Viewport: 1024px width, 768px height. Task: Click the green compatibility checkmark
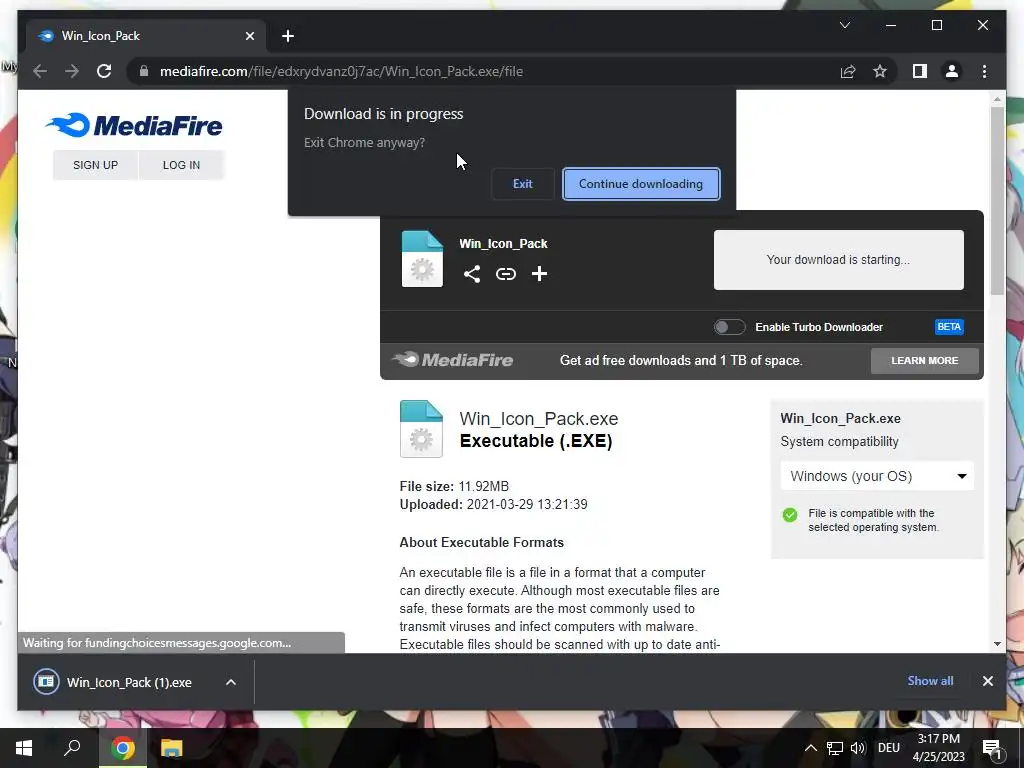(x=790, y=515)
